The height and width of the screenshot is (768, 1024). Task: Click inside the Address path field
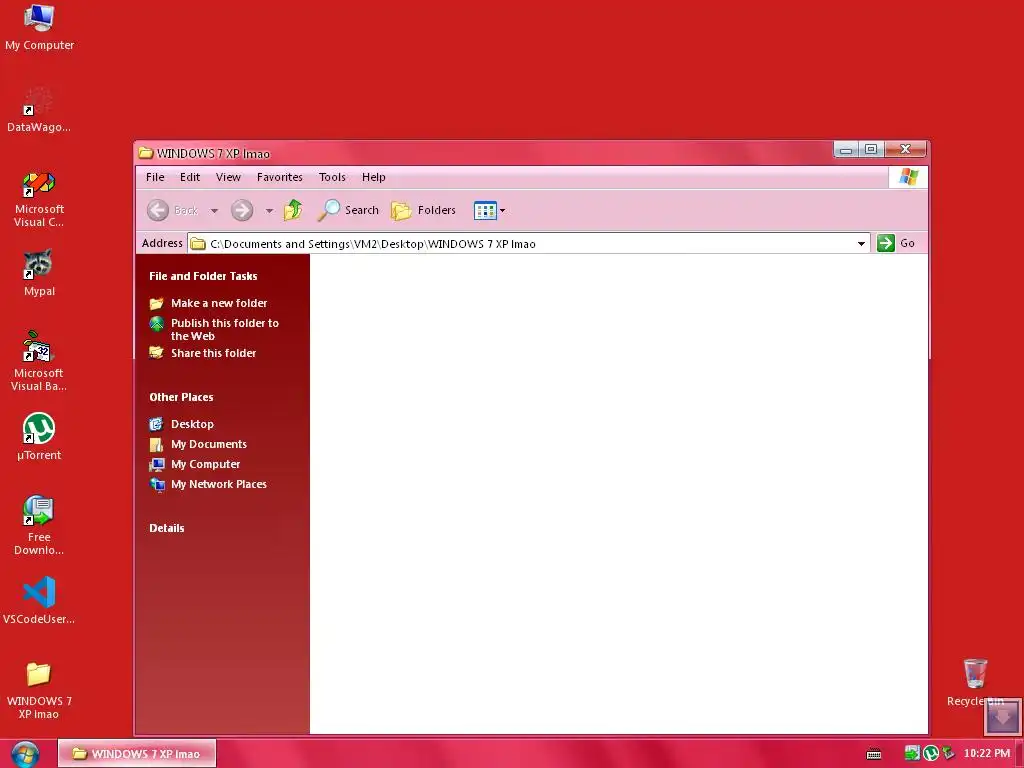[528, 244]
